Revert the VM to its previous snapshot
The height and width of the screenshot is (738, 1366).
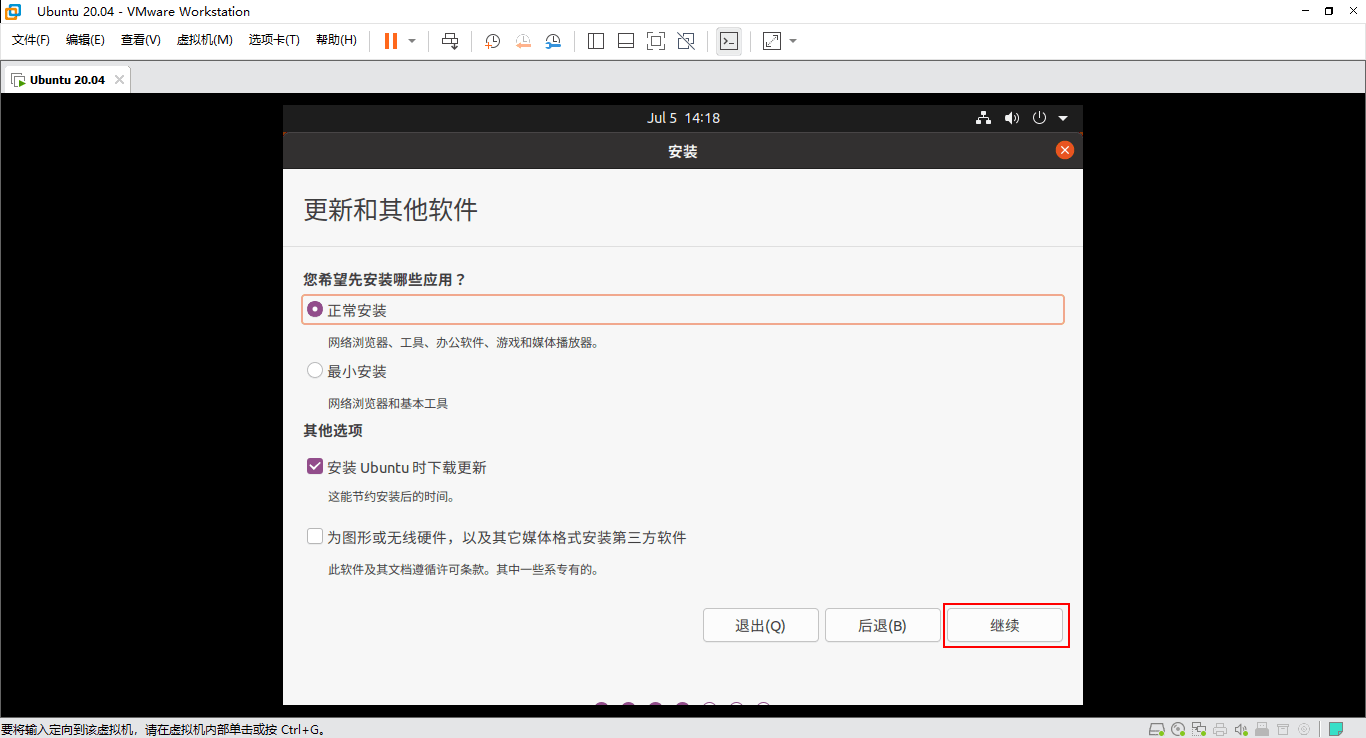pyautogui.click(x=523, y=41)
